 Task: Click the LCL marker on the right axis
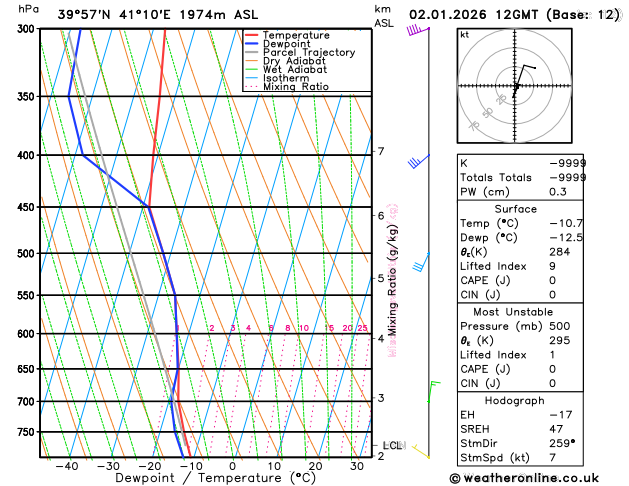point(392,445)
